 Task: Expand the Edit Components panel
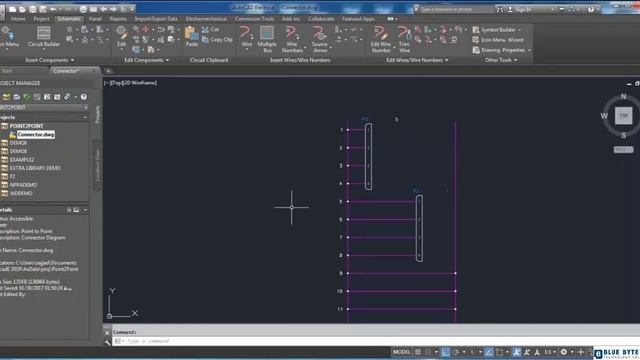[x=146, y=60]
